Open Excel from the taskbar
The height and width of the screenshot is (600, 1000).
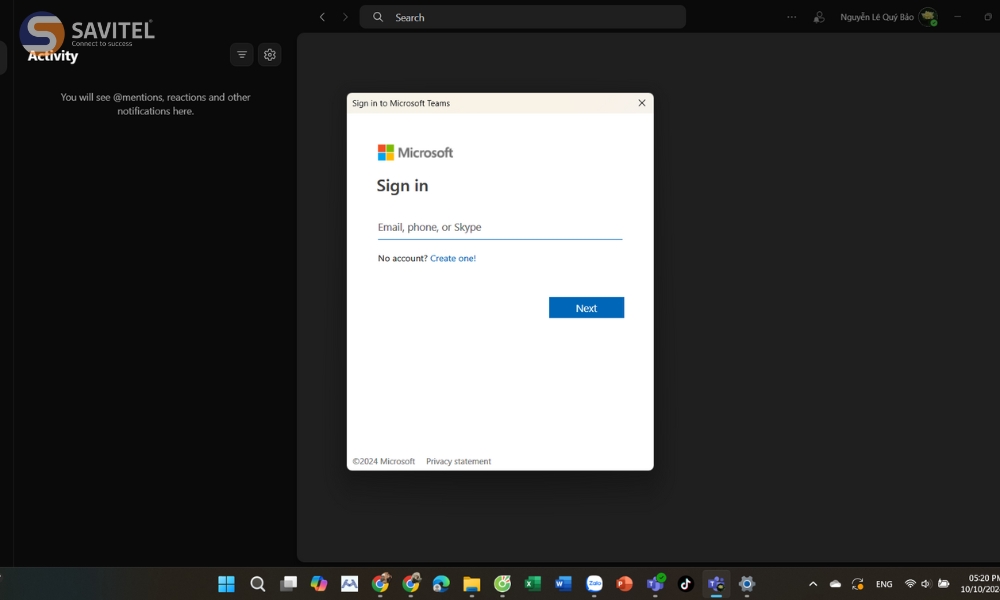533,583
